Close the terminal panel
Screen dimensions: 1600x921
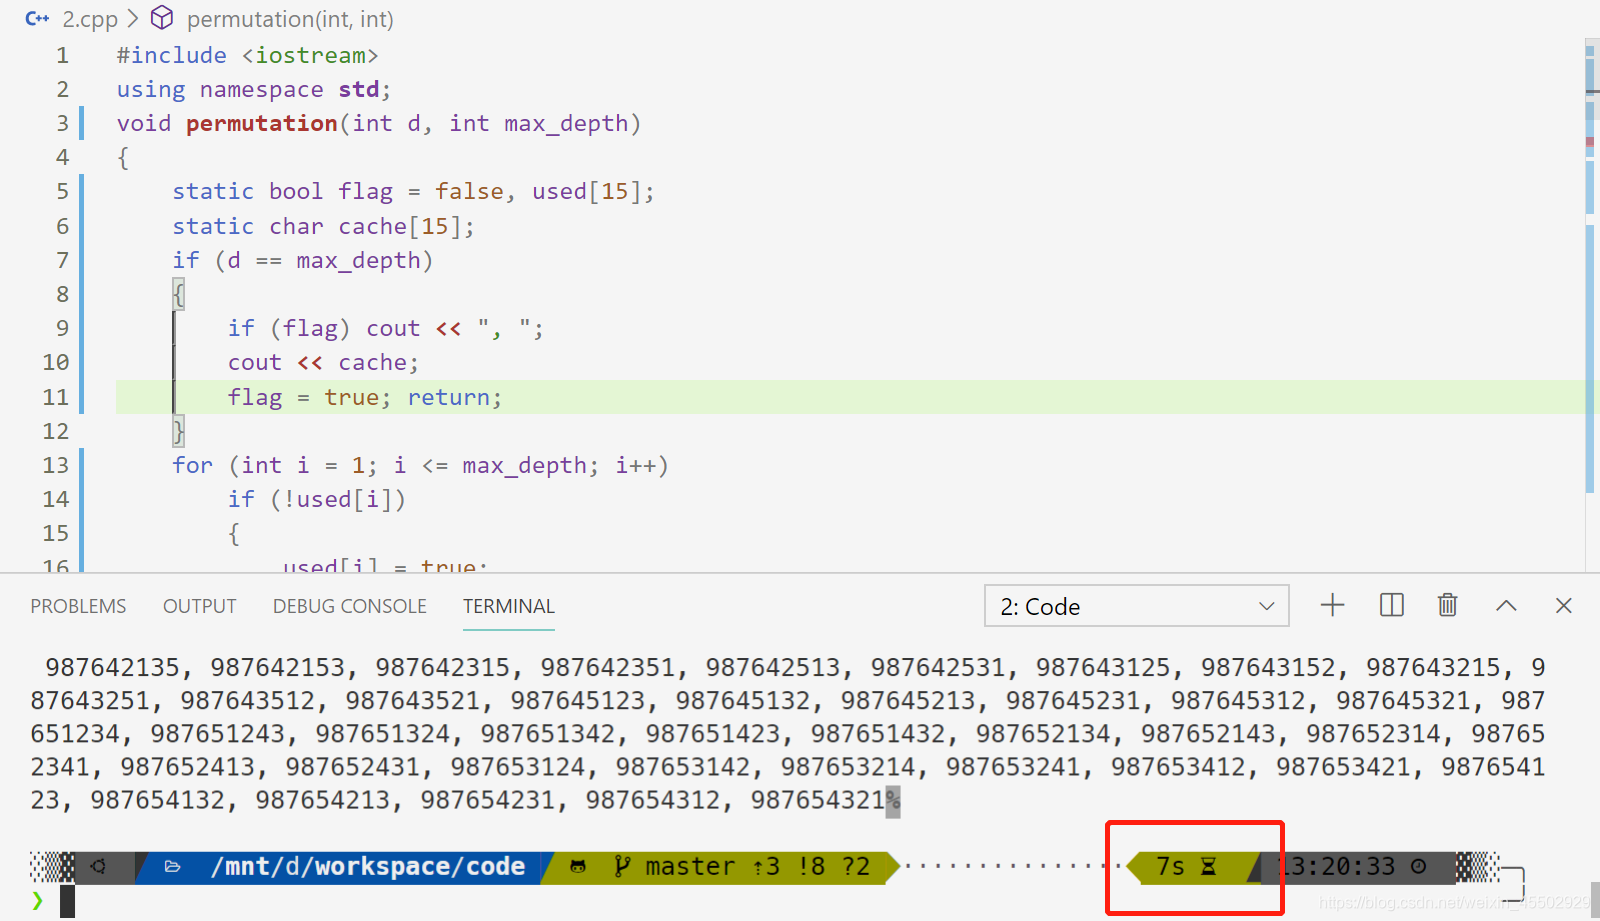(1564, 605)
